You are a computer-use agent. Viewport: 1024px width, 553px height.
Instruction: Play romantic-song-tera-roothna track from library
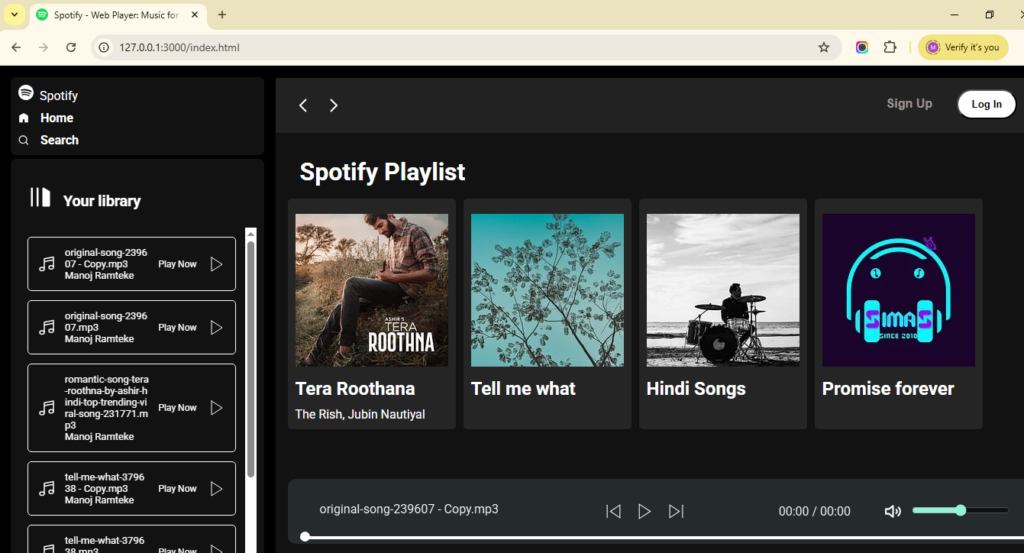click(x=216, y=408)
